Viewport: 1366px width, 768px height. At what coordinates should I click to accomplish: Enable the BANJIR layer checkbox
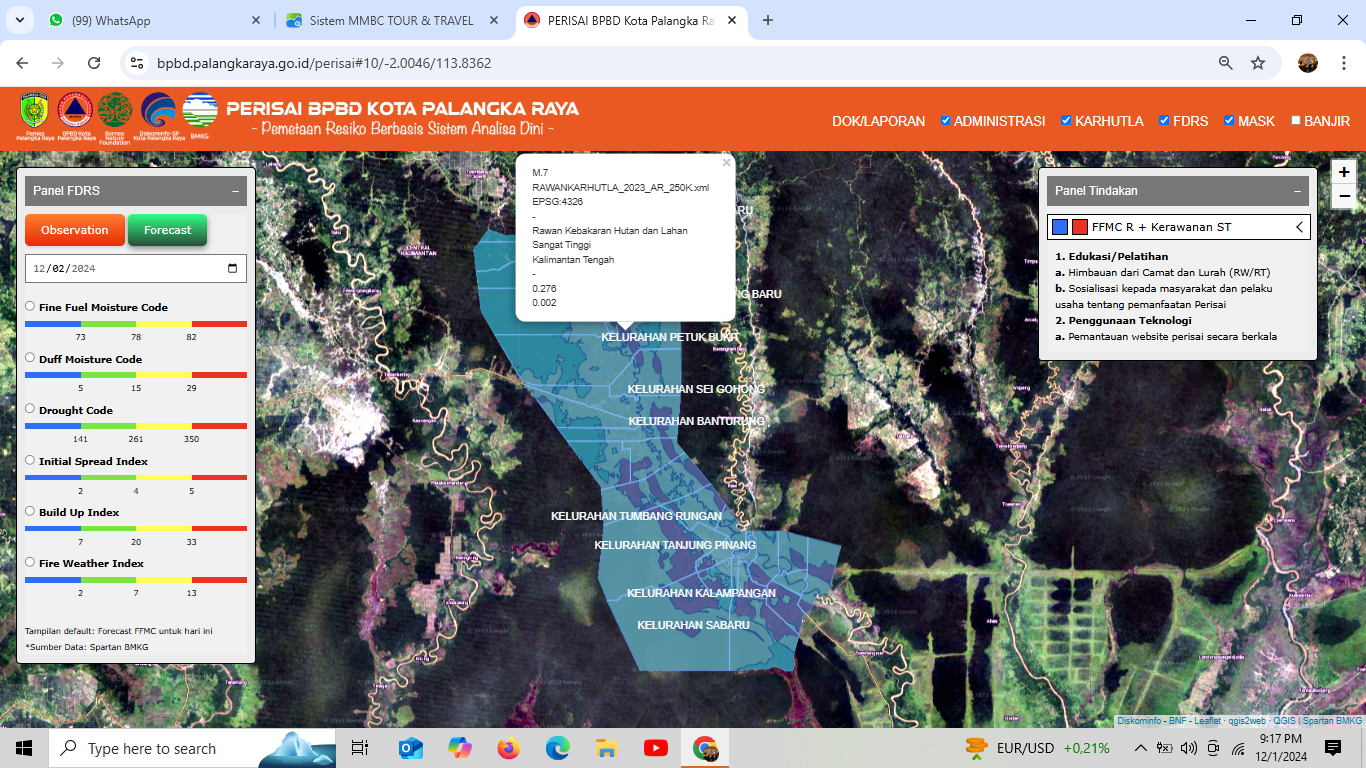pos(1296,120)
